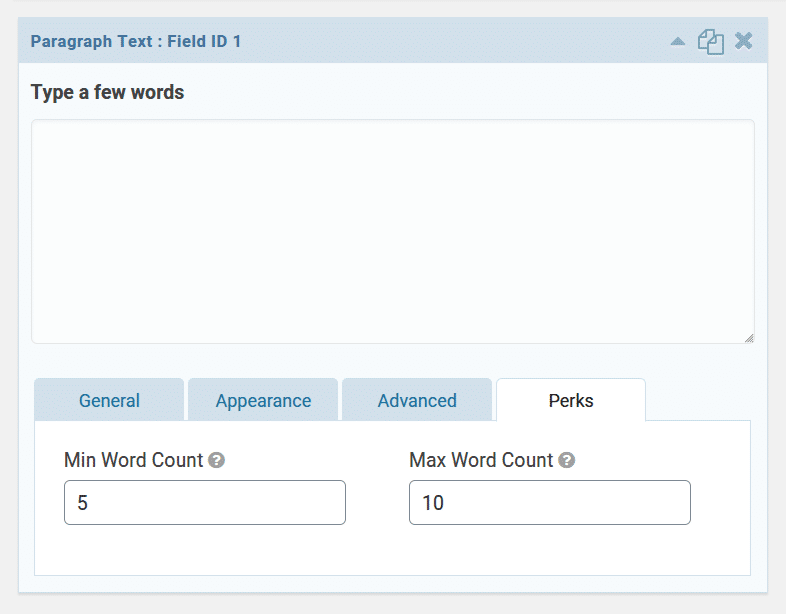Switch to the Appearance tab
786x614 pixels.
coord(263,400)
